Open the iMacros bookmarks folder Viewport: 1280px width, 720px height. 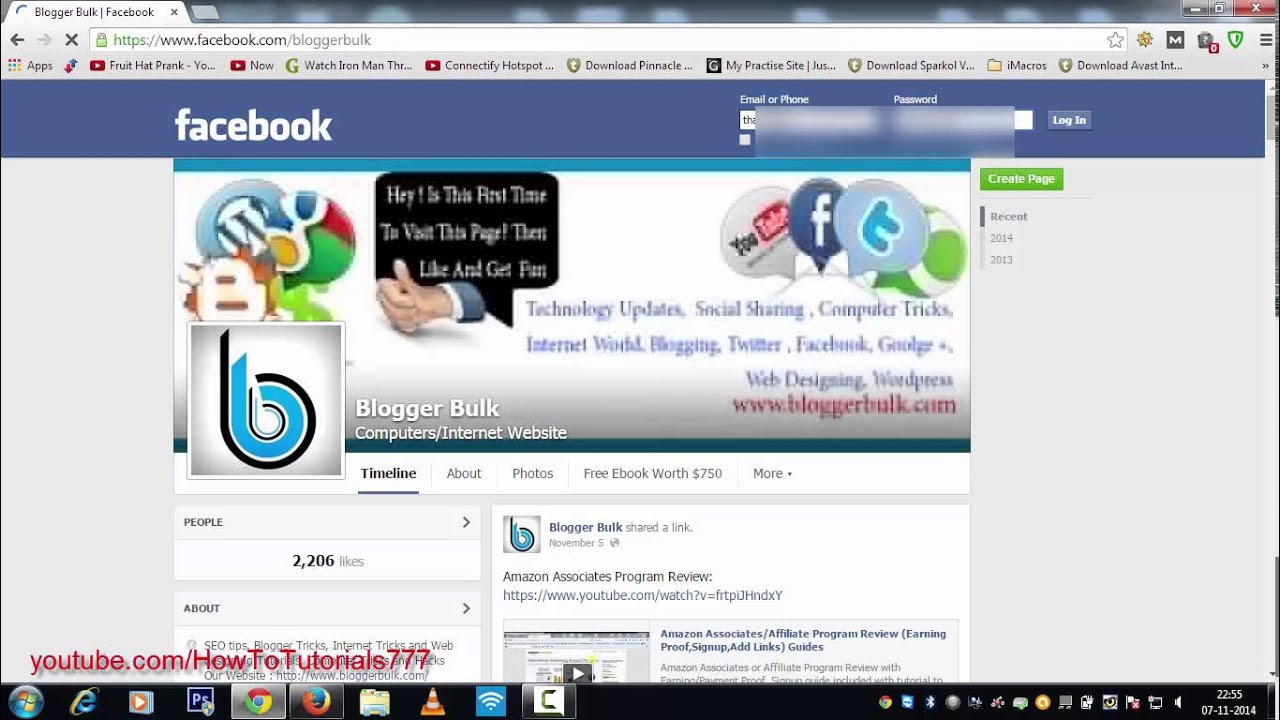[x=1017, y=65]
